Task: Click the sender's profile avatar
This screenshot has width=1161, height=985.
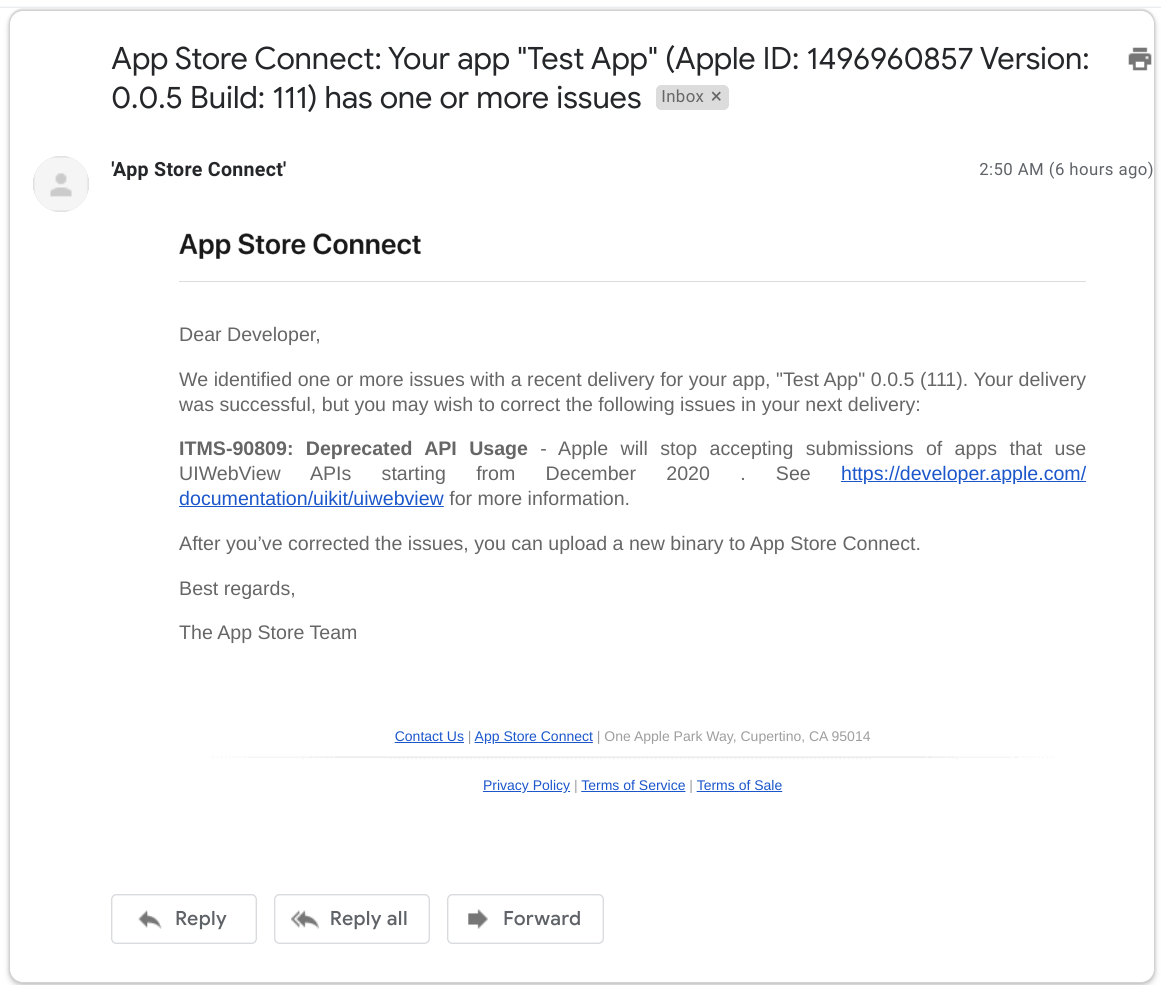Action: coord(61,184)
